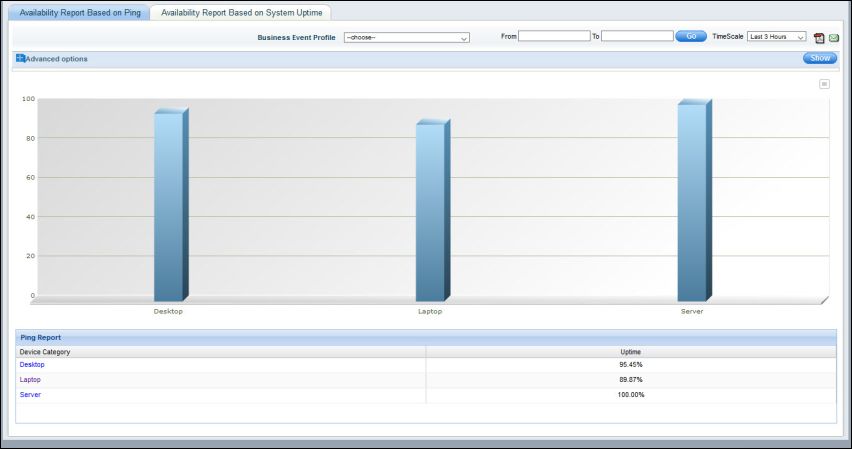Open the Laptop category link
Viewport: 852px width, 449px height.
coord(30,379)
